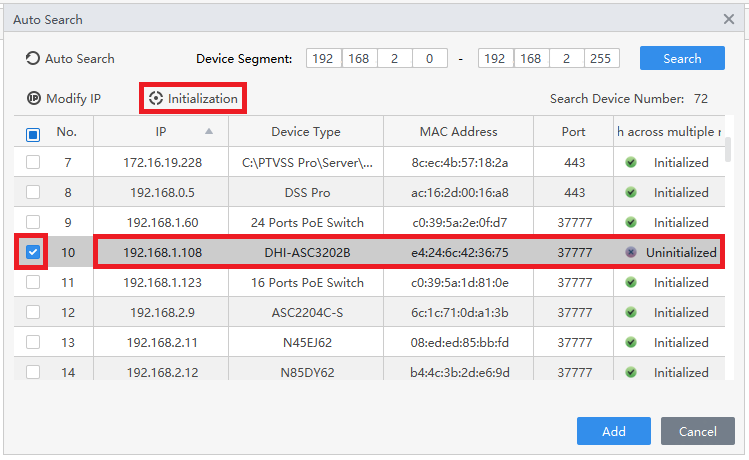Click green Initialized icon for ASC2204C-S row
The width and height of the screenshot is (749, 460).
pyautogui.click(x=631, y=313)
